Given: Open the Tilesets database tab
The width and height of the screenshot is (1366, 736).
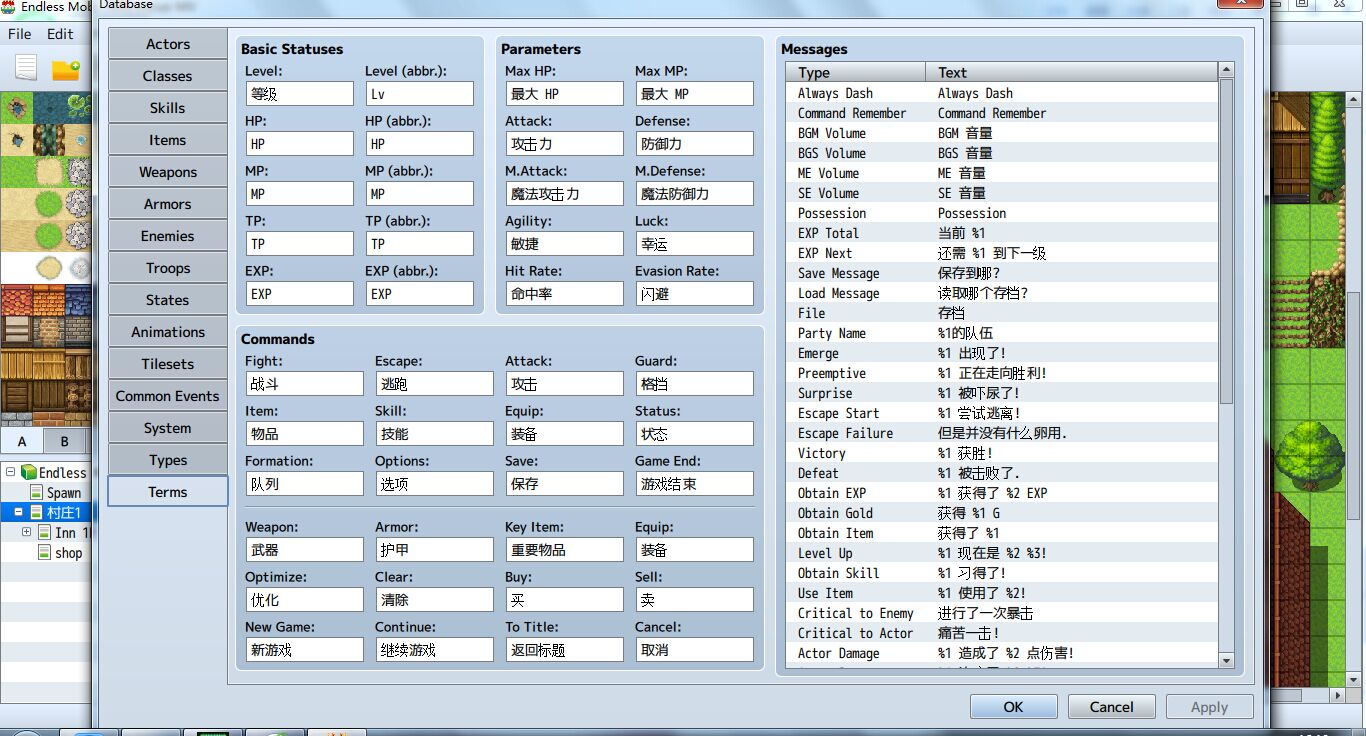Looking at the screenshot, I should click(168, 364).
